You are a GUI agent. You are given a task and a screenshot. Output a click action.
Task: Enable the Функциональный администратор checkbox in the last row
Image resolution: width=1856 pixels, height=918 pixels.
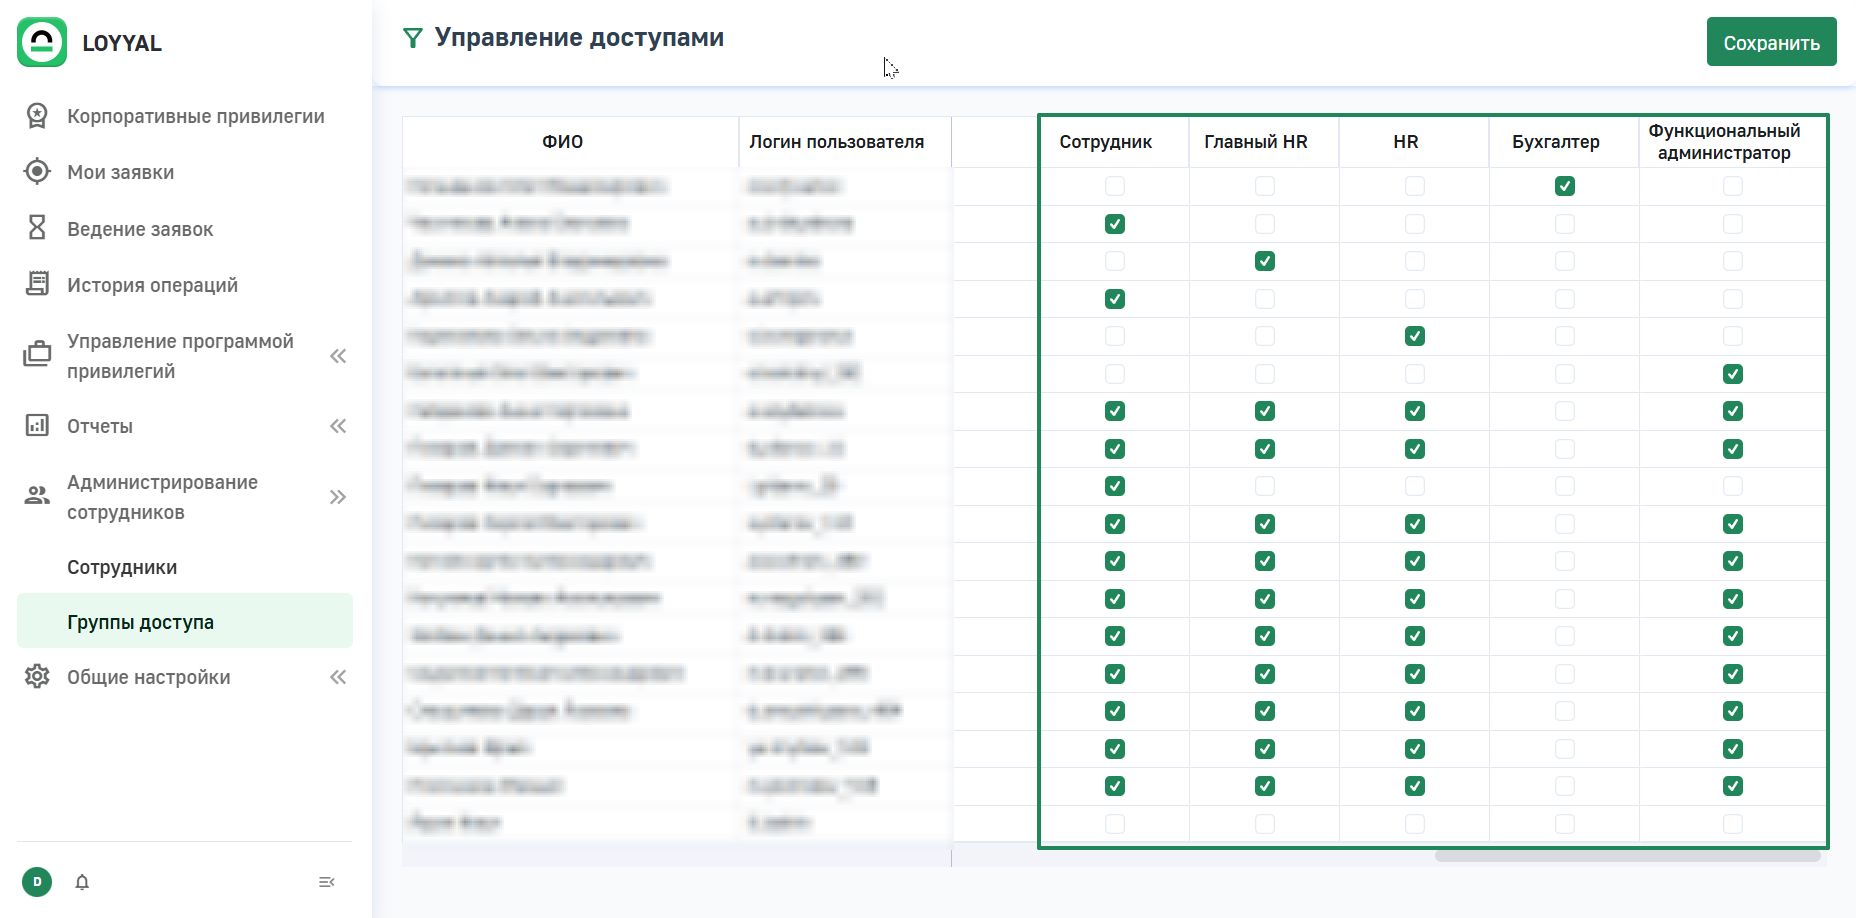(1733, 824)
